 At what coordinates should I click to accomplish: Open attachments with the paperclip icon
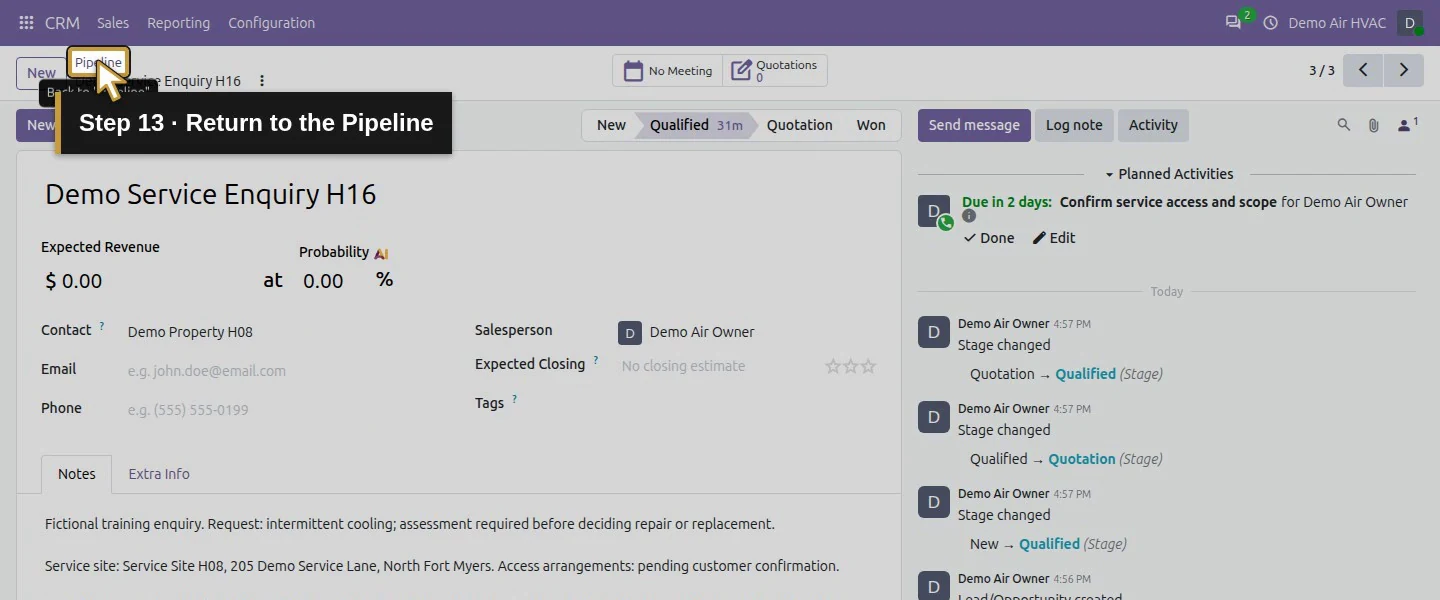point(1374,125)
